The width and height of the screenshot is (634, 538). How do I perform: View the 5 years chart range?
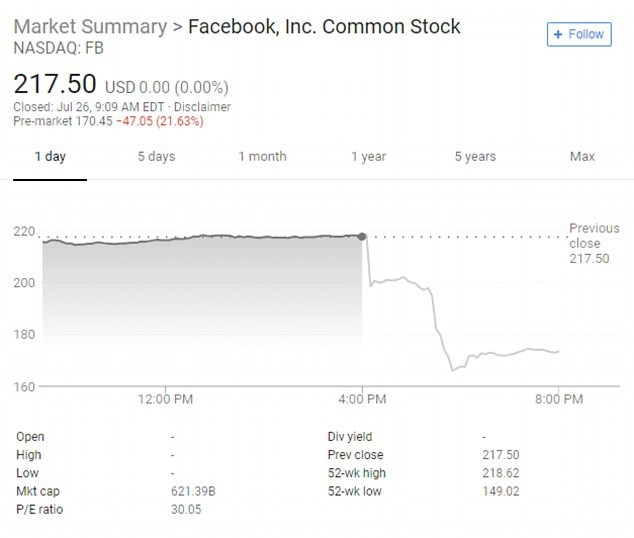coord(475,156)
